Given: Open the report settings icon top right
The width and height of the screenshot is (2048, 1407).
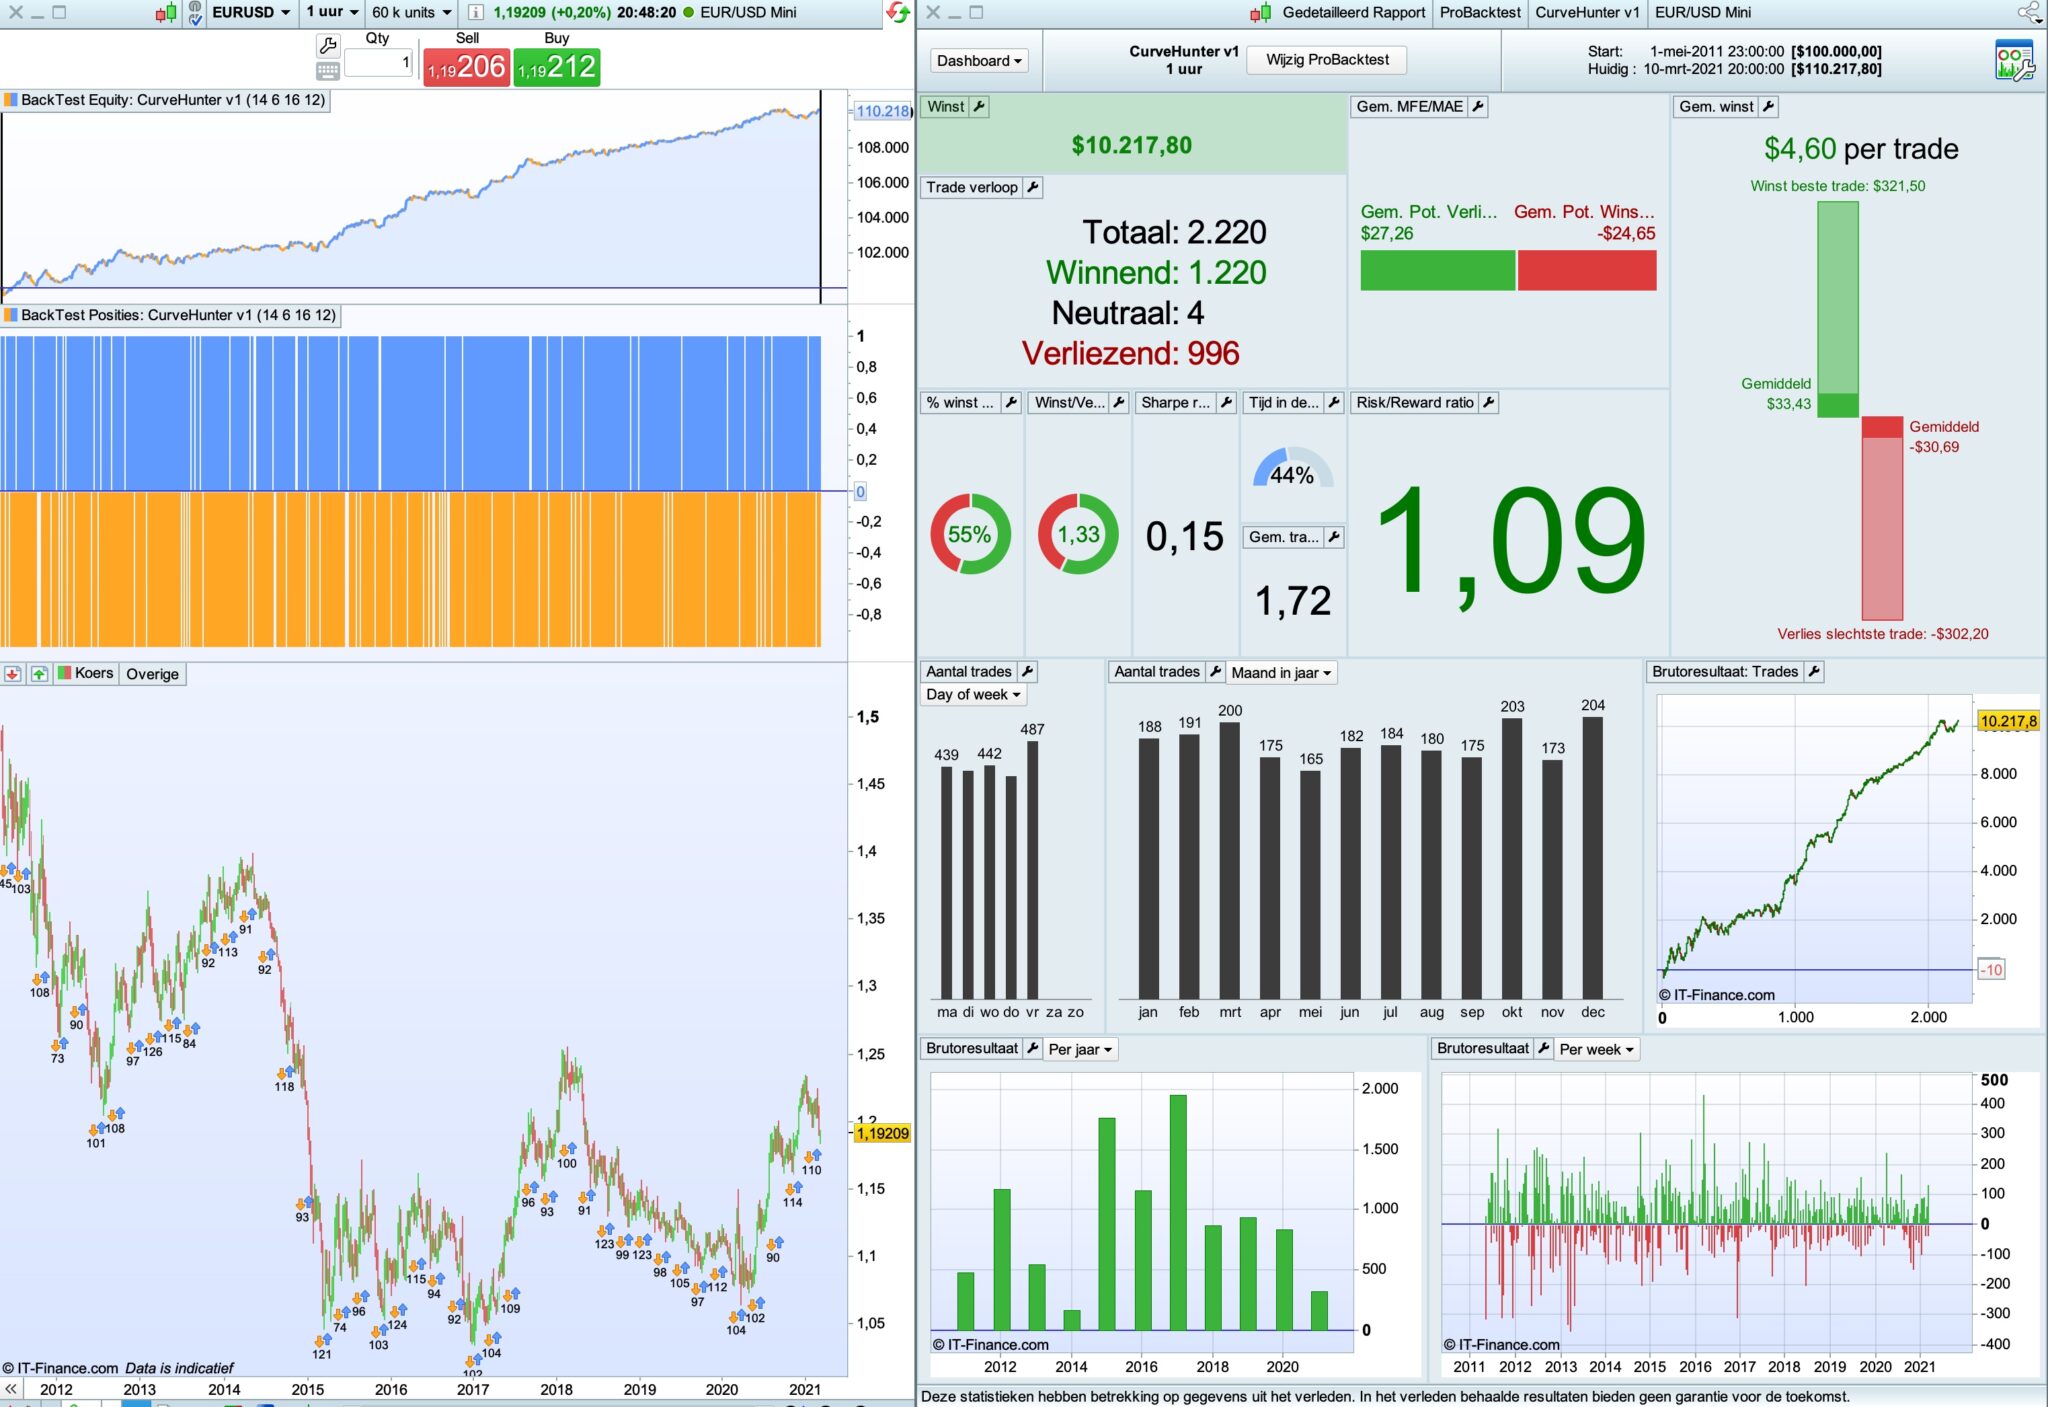Looking at the screenshot, I should pyautogui.click(x=2013, y=61).
